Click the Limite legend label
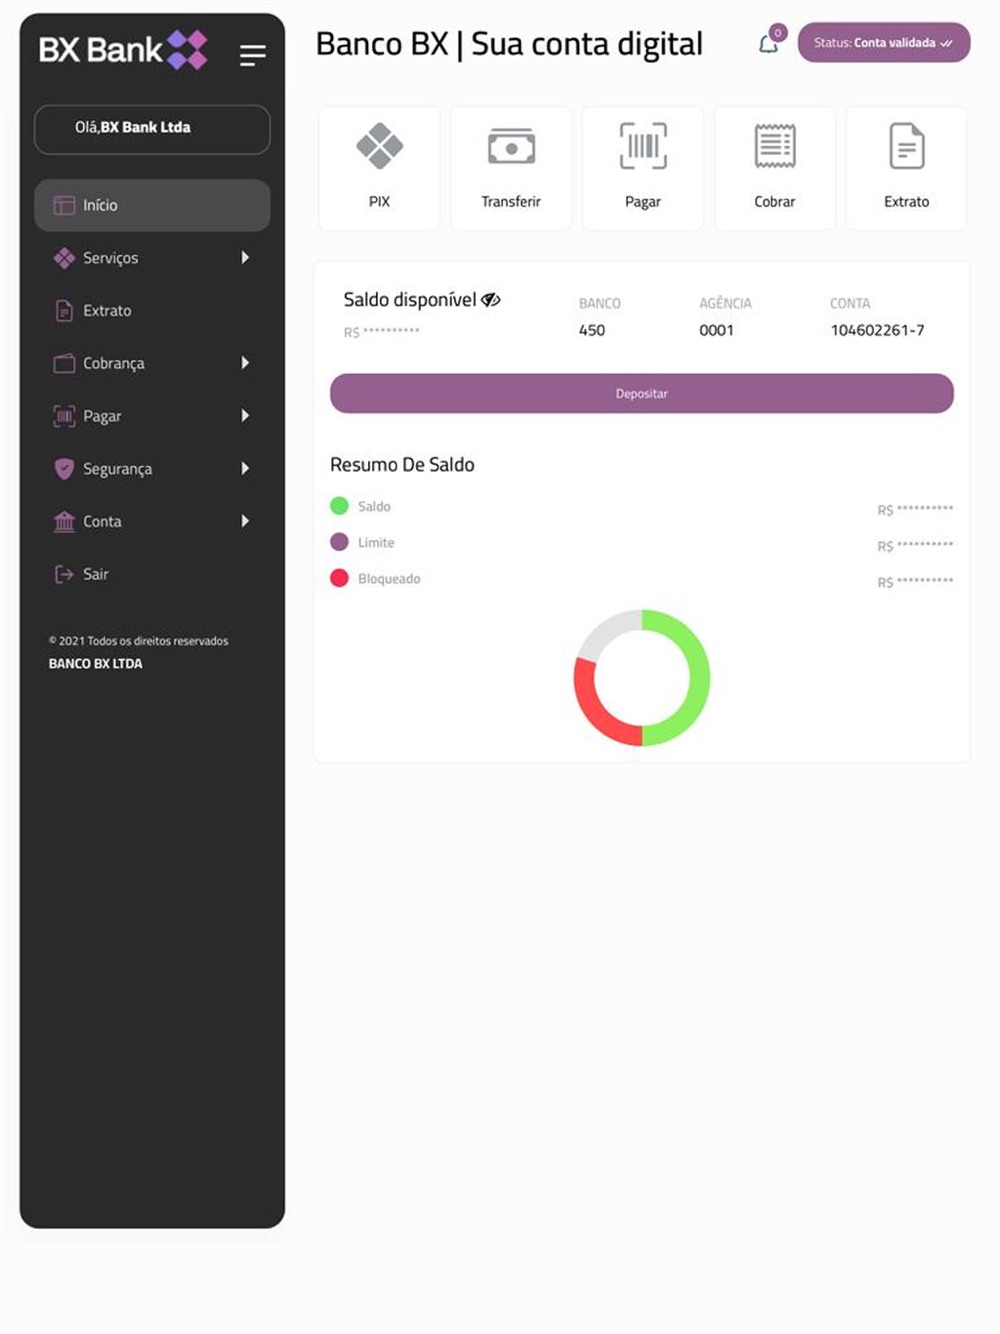The width and height of the screenshot is (1000, 1334). 376,543
